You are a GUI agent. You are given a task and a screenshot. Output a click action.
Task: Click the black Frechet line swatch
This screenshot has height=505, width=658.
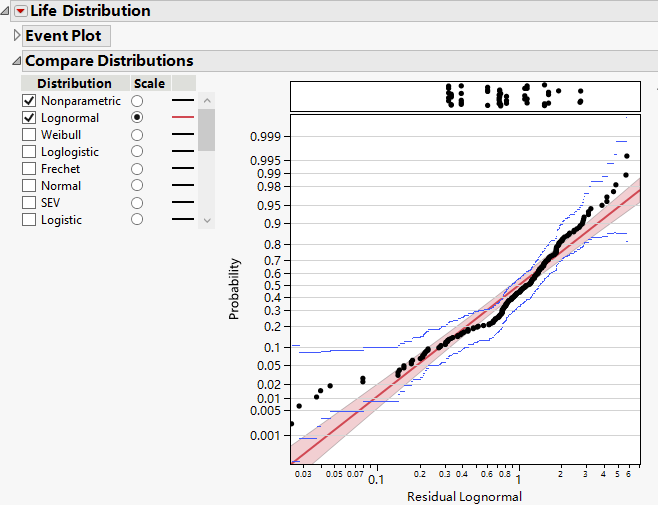tap(183, 168)
